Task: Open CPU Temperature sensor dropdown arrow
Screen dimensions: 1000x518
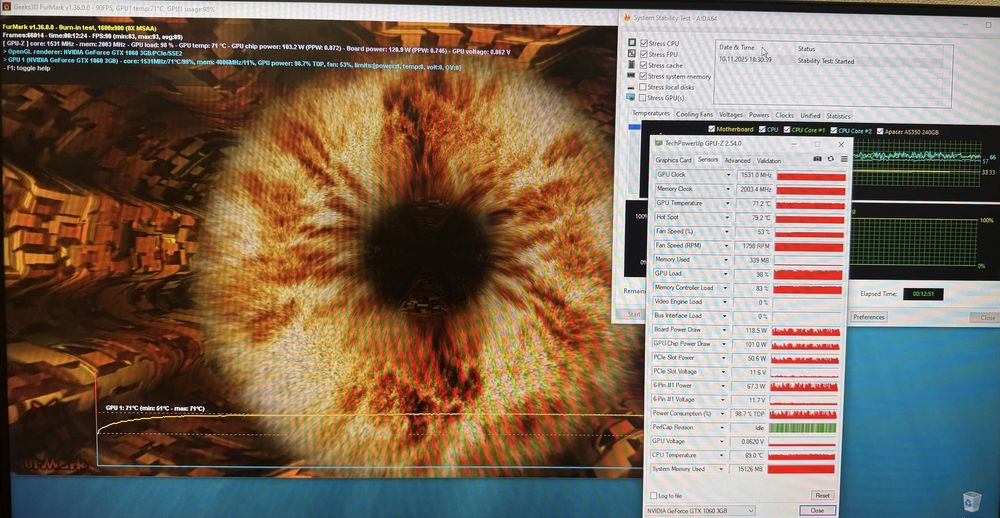Action: [723, 455]
